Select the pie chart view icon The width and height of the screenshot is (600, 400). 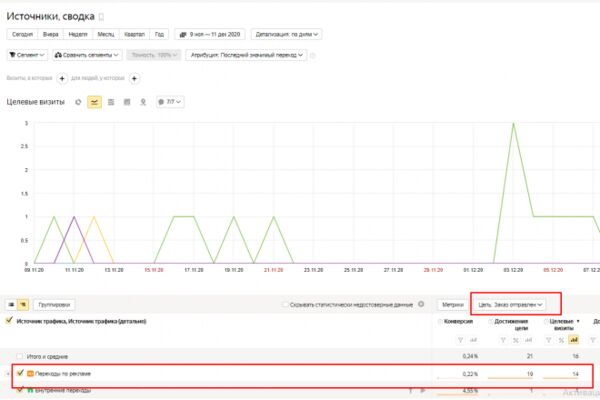click(x=78, y=102)
